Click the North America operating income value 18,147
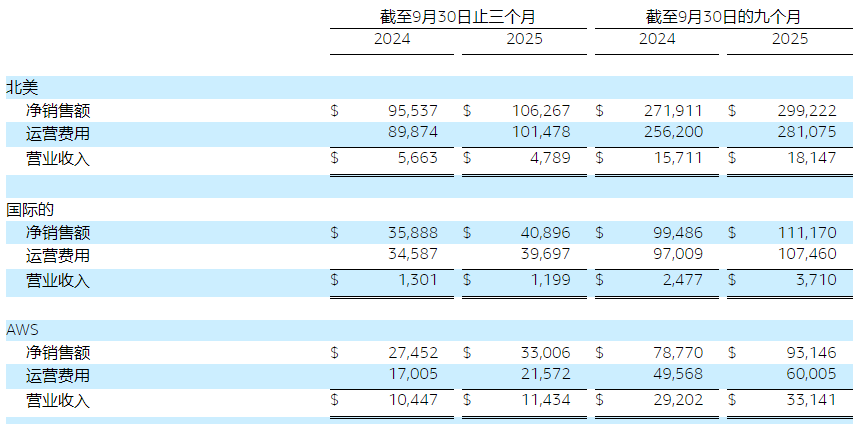Viewport: 862px width, 424px height. click(806, 158)
